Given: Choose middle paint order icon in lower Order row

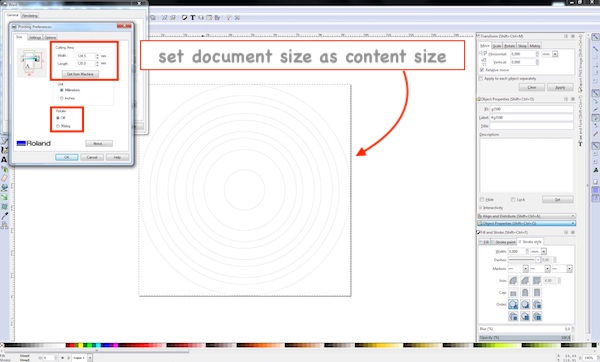Looking at the screenshot, I should (525, 316).
